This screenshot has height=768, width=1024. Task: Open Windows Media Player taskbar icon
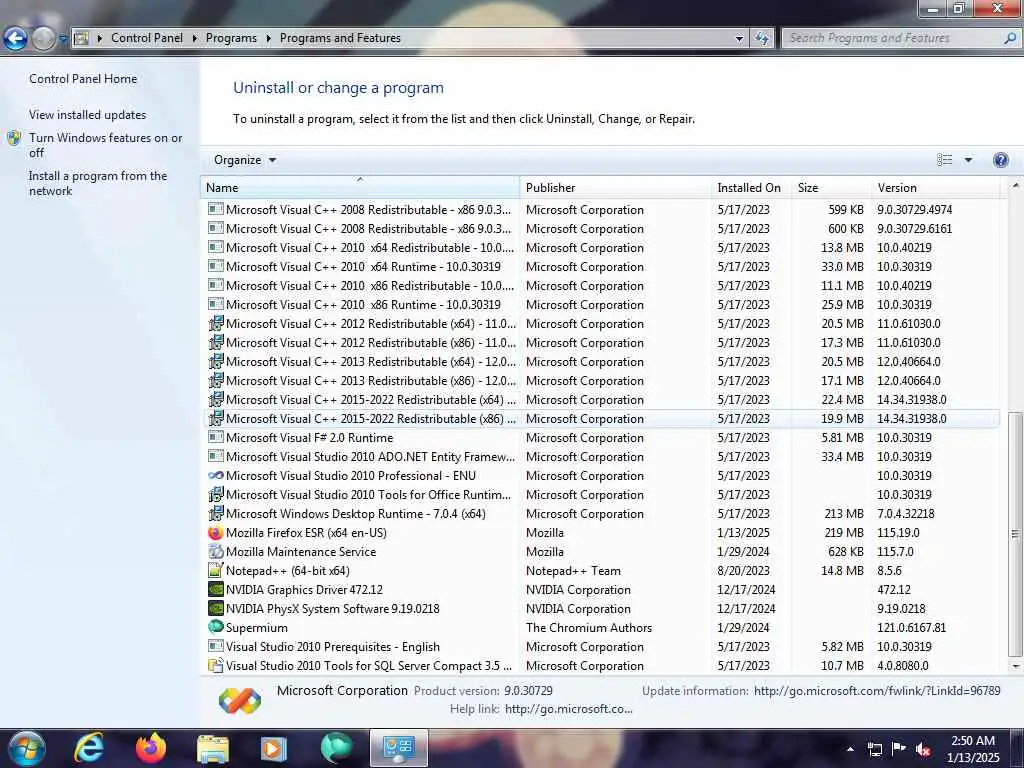click(274, 749)
